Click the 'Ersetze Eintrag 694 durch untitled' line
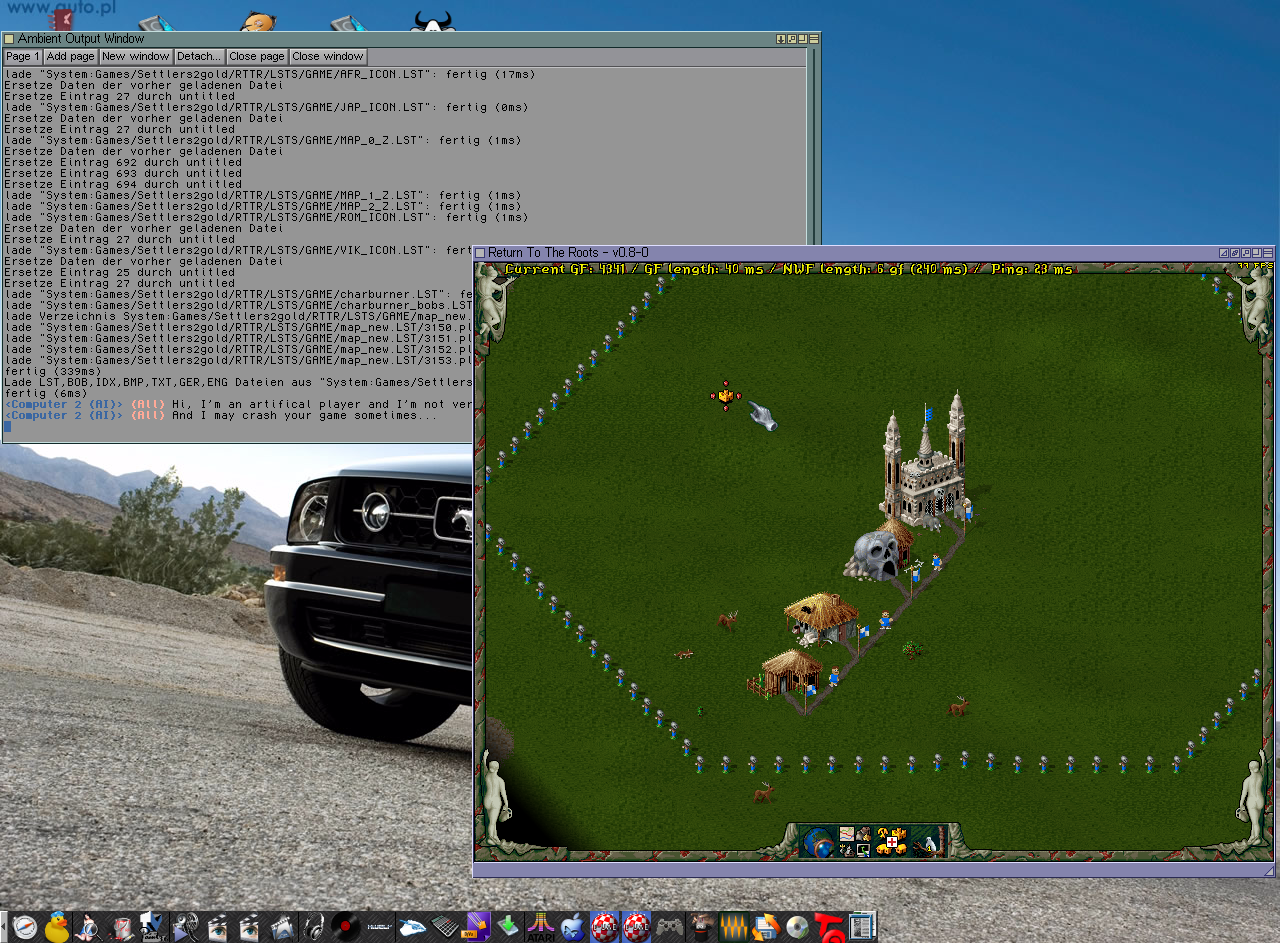This screenshot has height=943, width=1280. [x=123, y=184]
